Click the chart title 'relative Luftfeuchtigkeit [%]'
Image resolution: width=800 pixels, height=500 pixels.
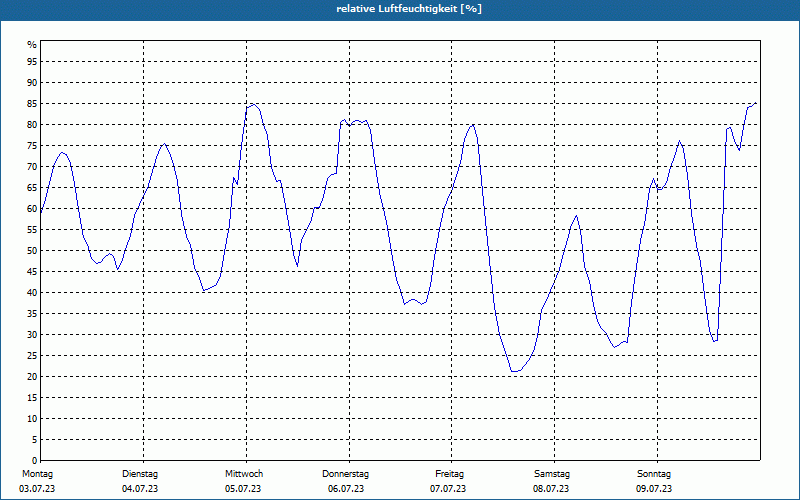(409, 9)
